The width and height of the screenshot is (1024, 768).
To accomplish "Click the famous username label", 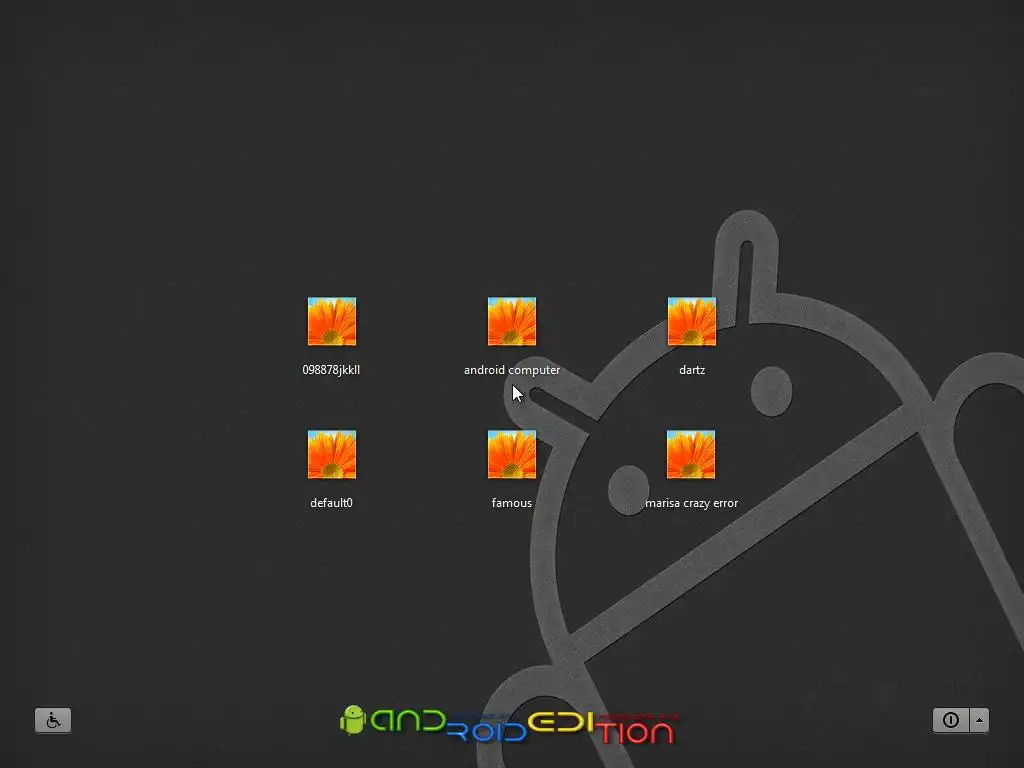I will pos(512,503).
